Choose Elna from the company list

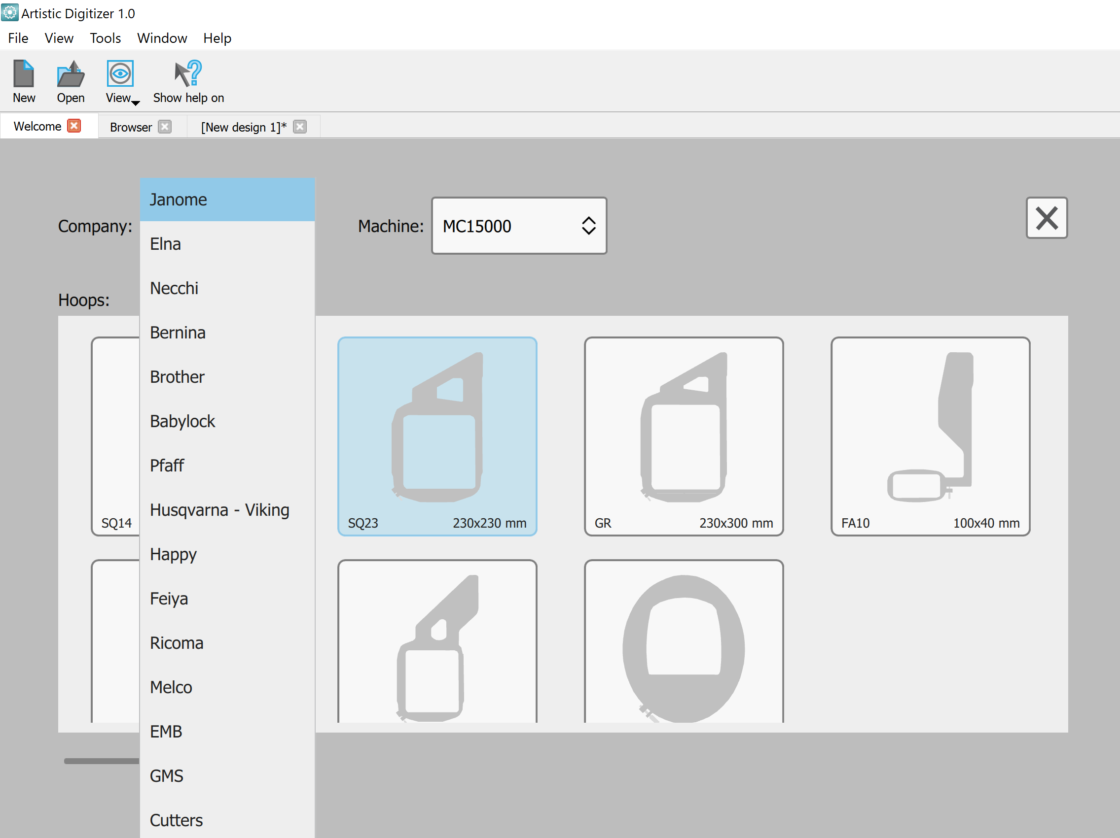coord(227,244)
